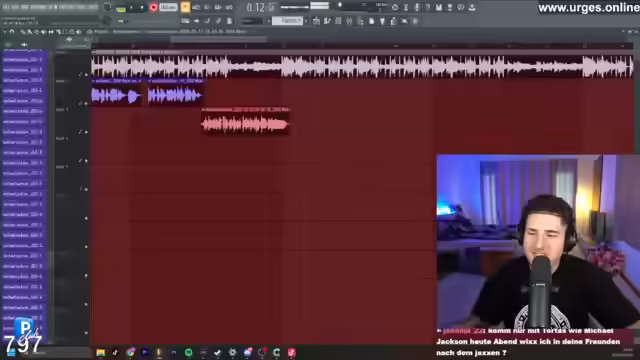Select the playlist Paint brush tool

click(30, 31)
